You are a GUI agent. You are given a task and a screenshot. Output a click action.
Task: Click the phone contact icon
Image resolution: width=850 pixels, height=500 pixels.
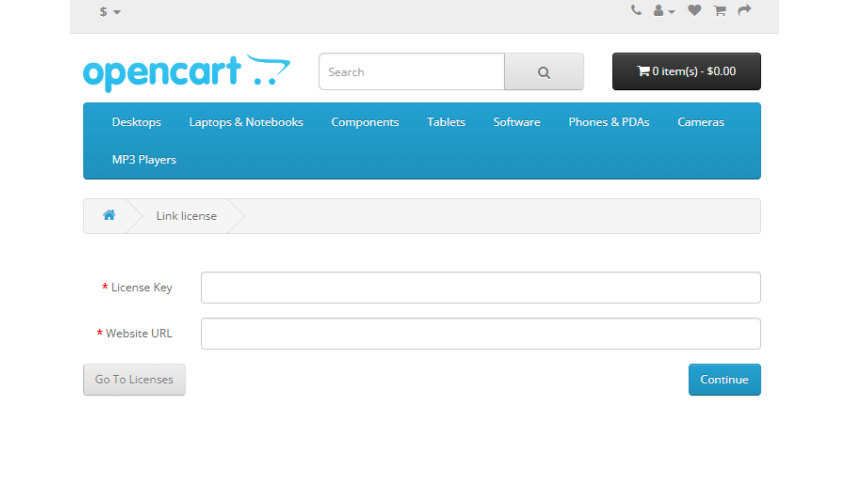[x=636, y=10]
